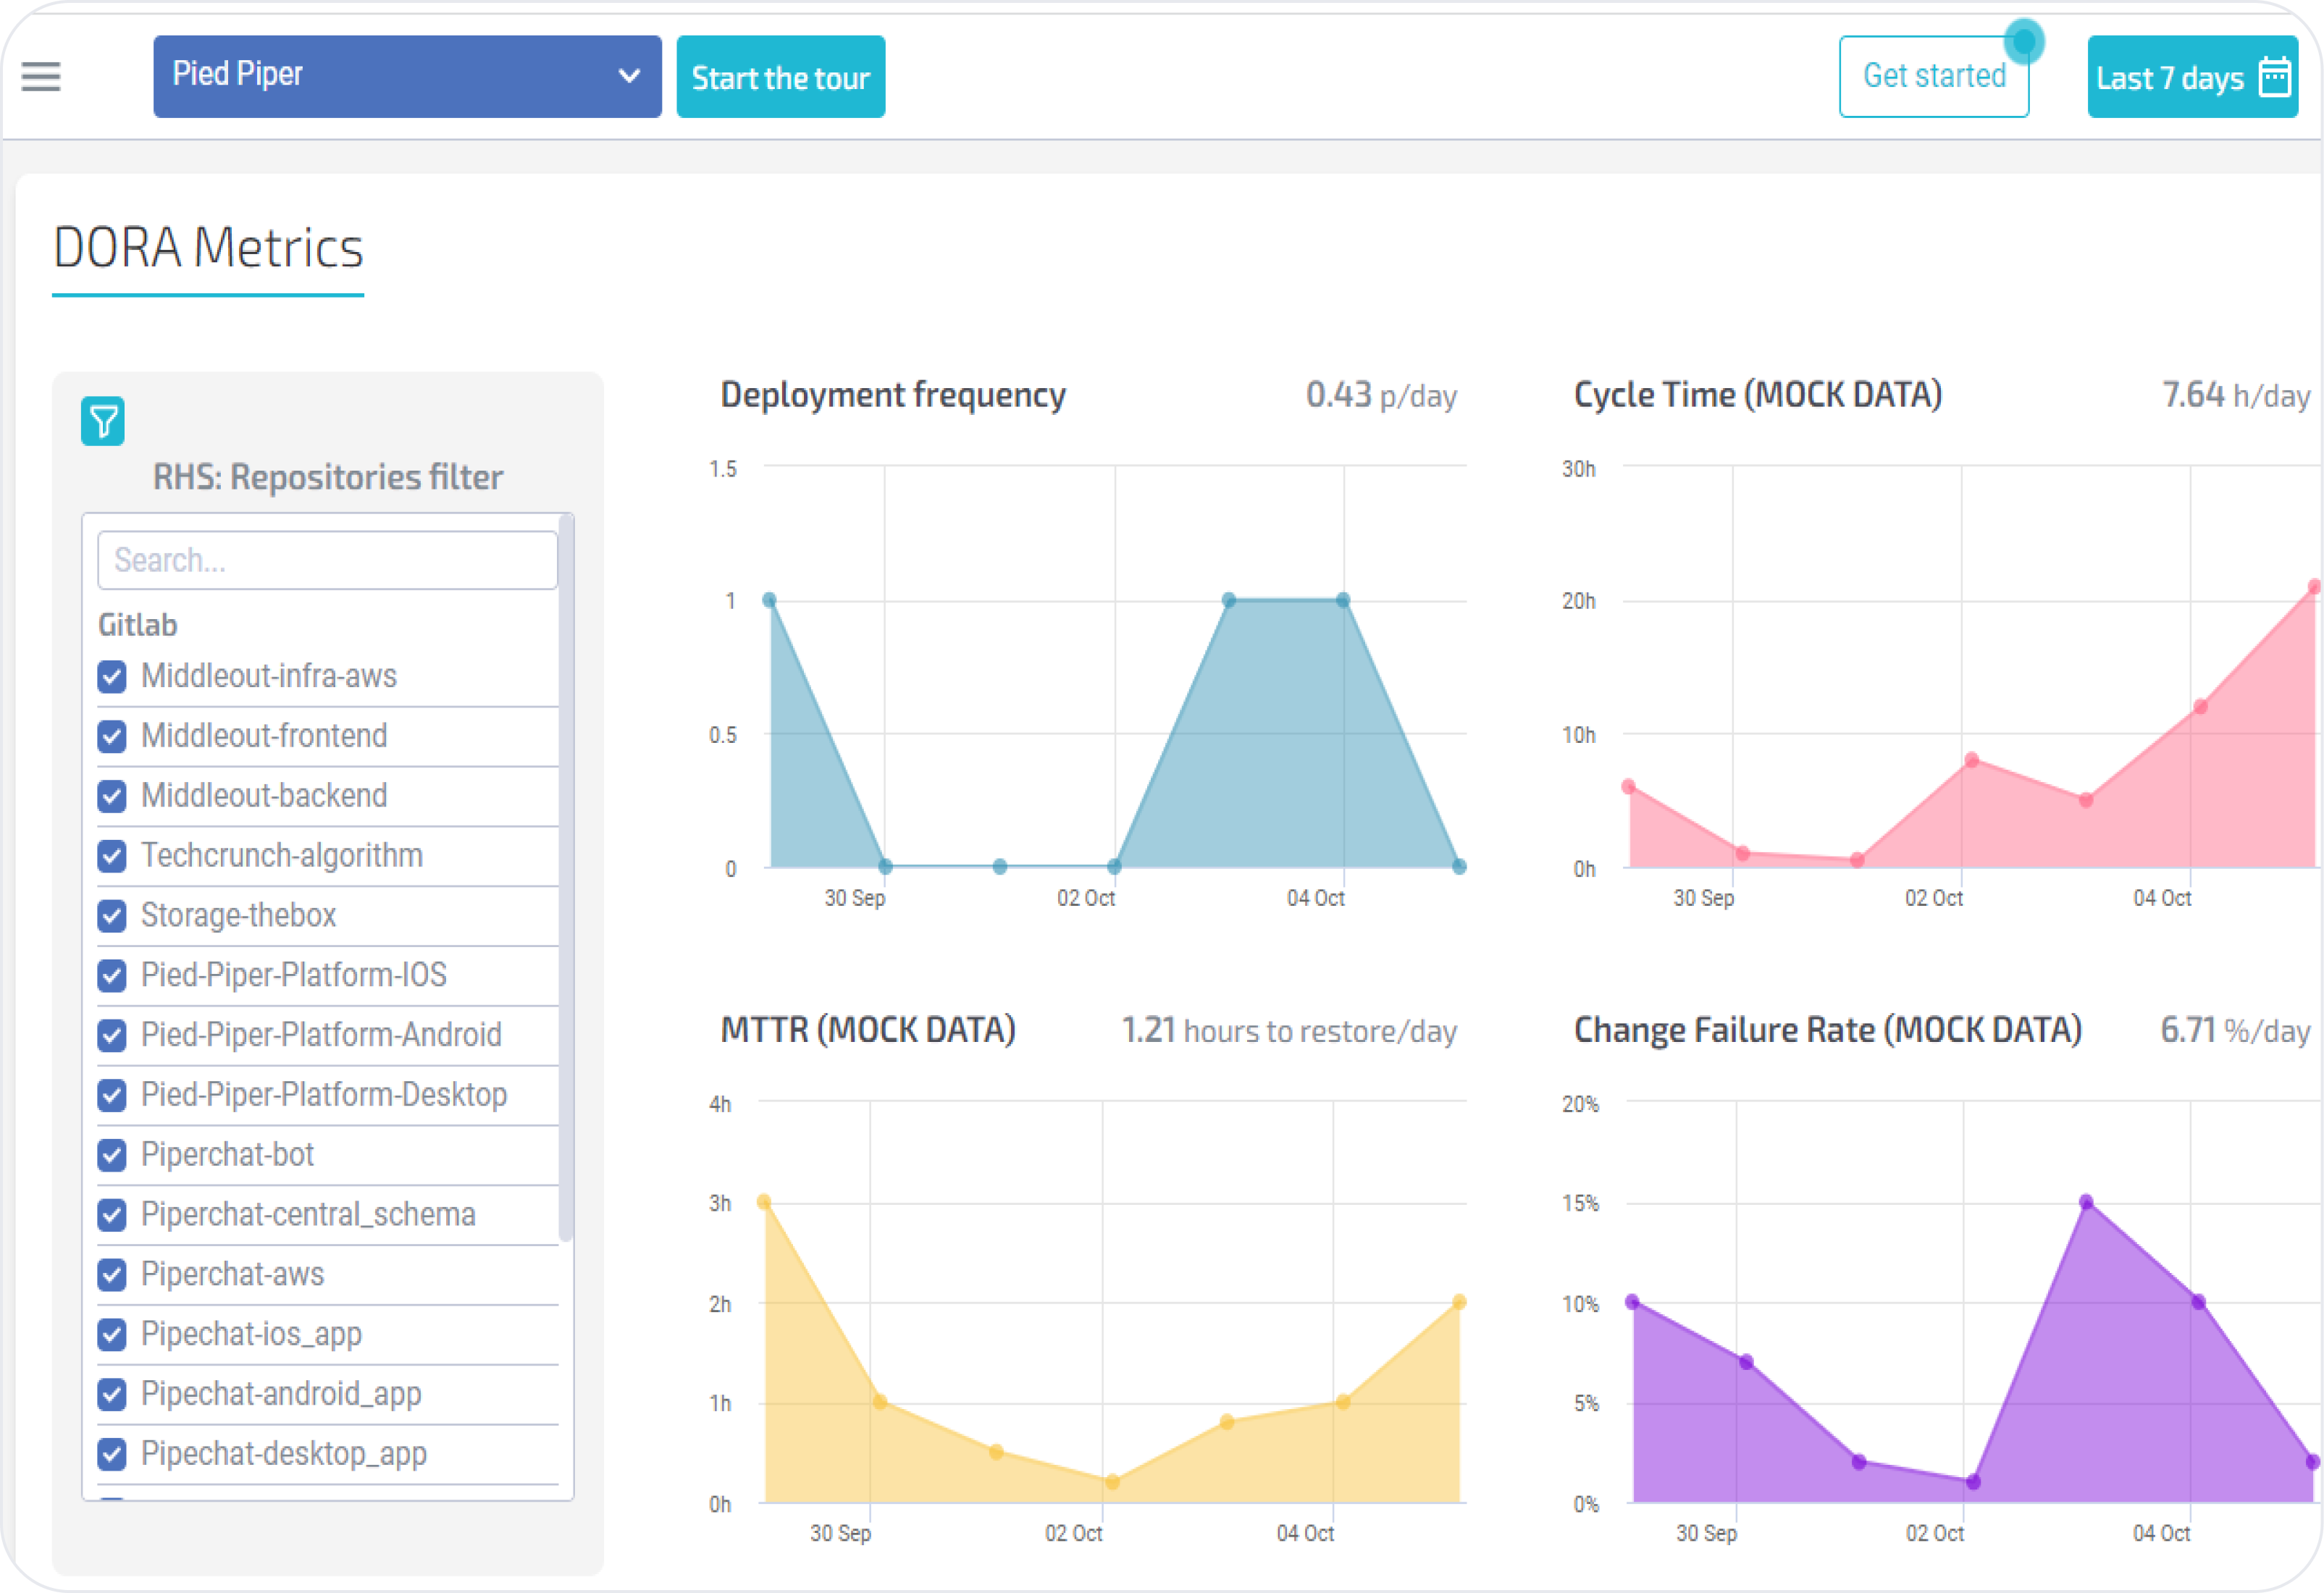2324x1593 pixels.
Task: Open the hamburger navigation menu
Action: click(41, 76)
